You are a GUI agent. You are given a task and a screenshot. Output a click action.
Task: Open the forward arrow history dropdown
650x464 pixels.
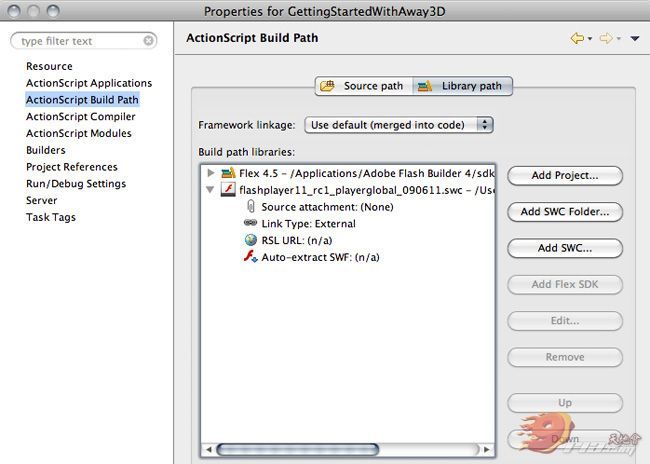click(x=618, y=39)
